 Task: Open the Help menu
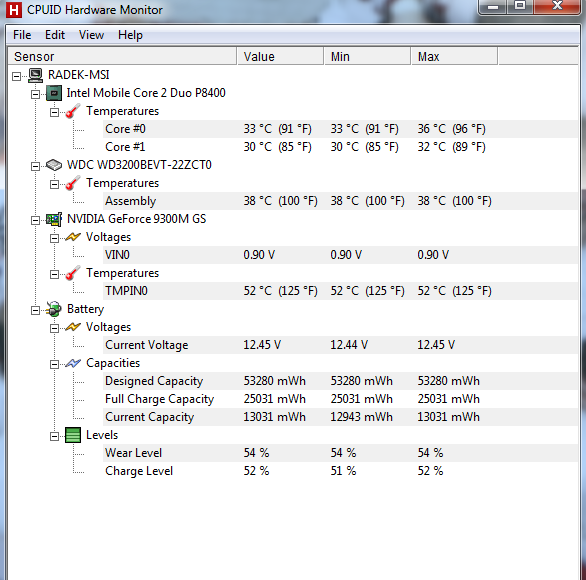130,35
